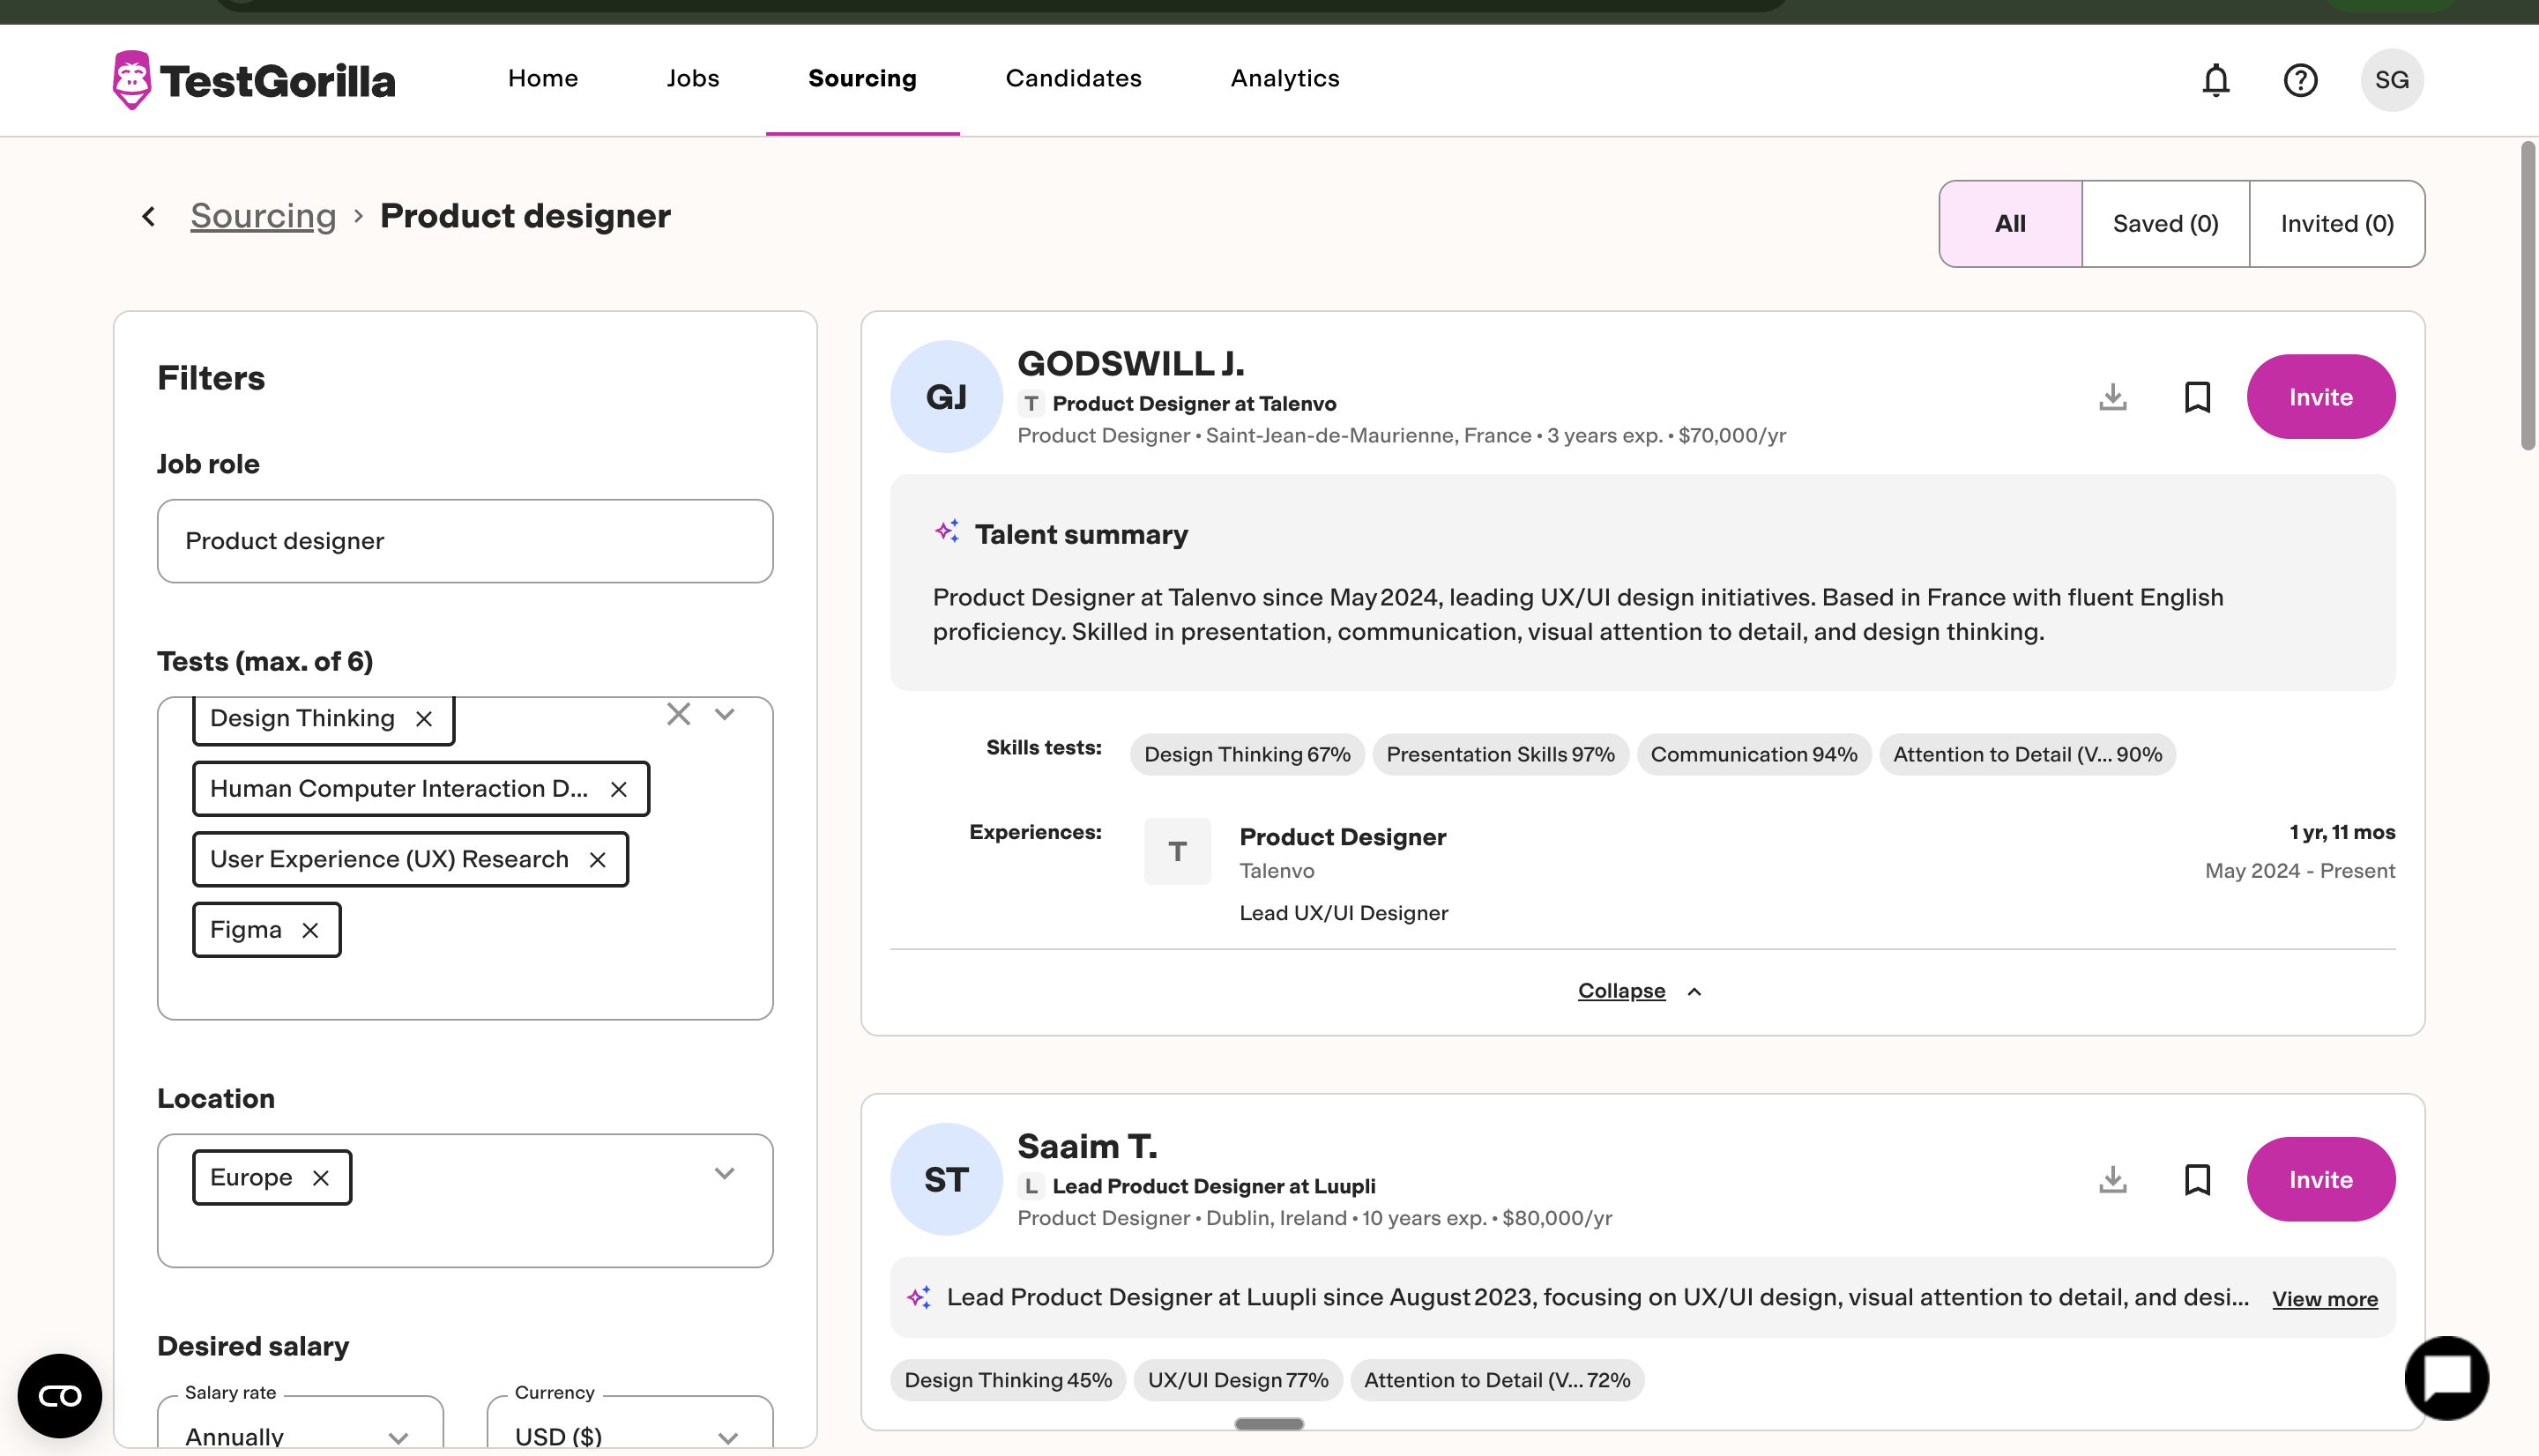
Task: Open Godswill J.'s name heading
Action: tap(1131, 364)
